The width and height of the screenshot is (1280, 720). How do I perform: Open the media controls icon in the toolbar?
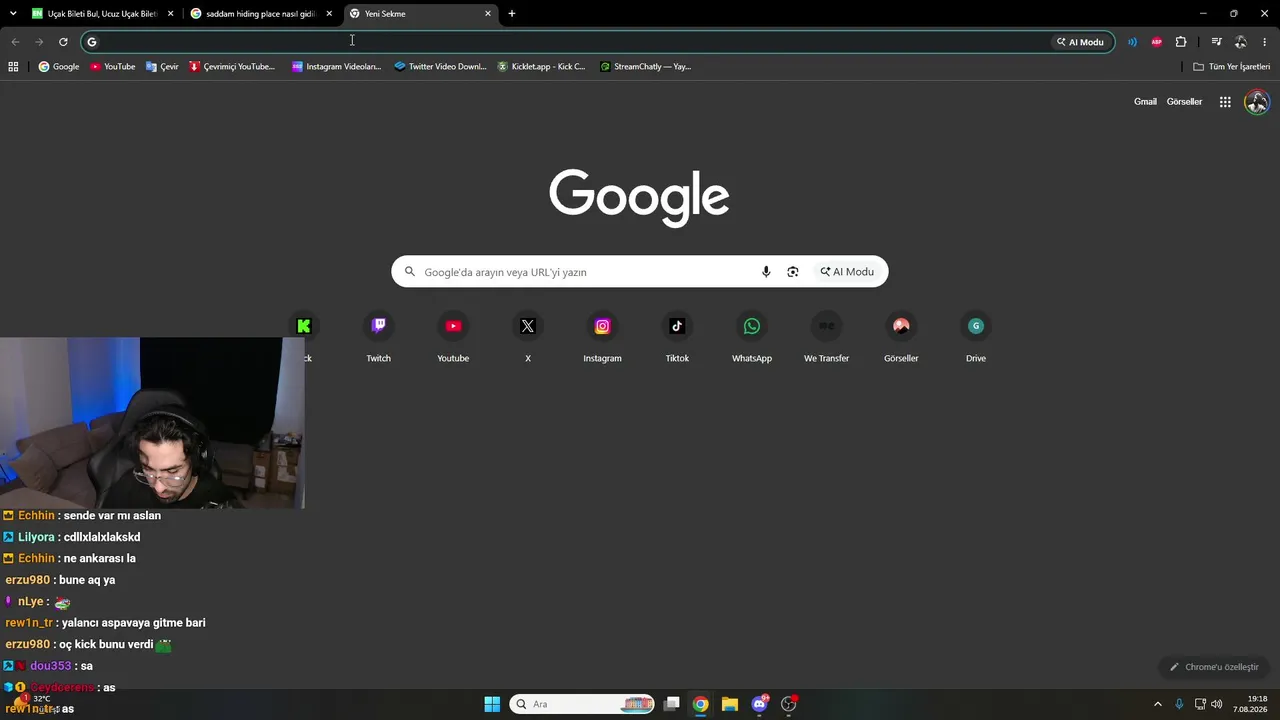coord(1216,42)
